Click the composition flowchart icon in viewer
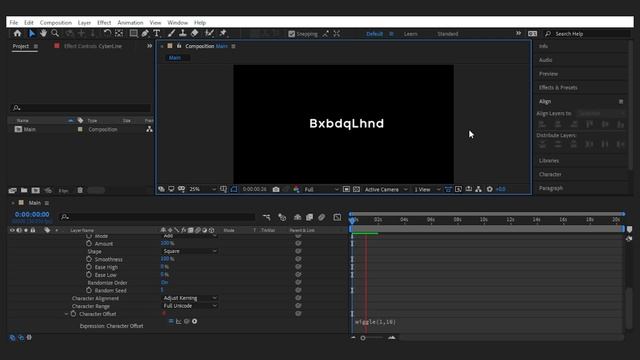Viewport: 640px width, 360px height. [478, 189]
